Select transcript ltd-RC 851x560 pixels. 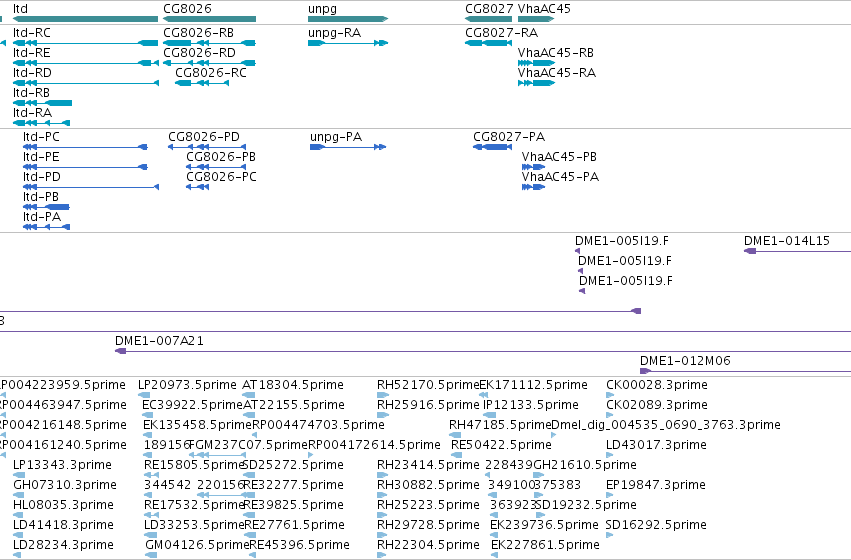[x=31, y=33]
